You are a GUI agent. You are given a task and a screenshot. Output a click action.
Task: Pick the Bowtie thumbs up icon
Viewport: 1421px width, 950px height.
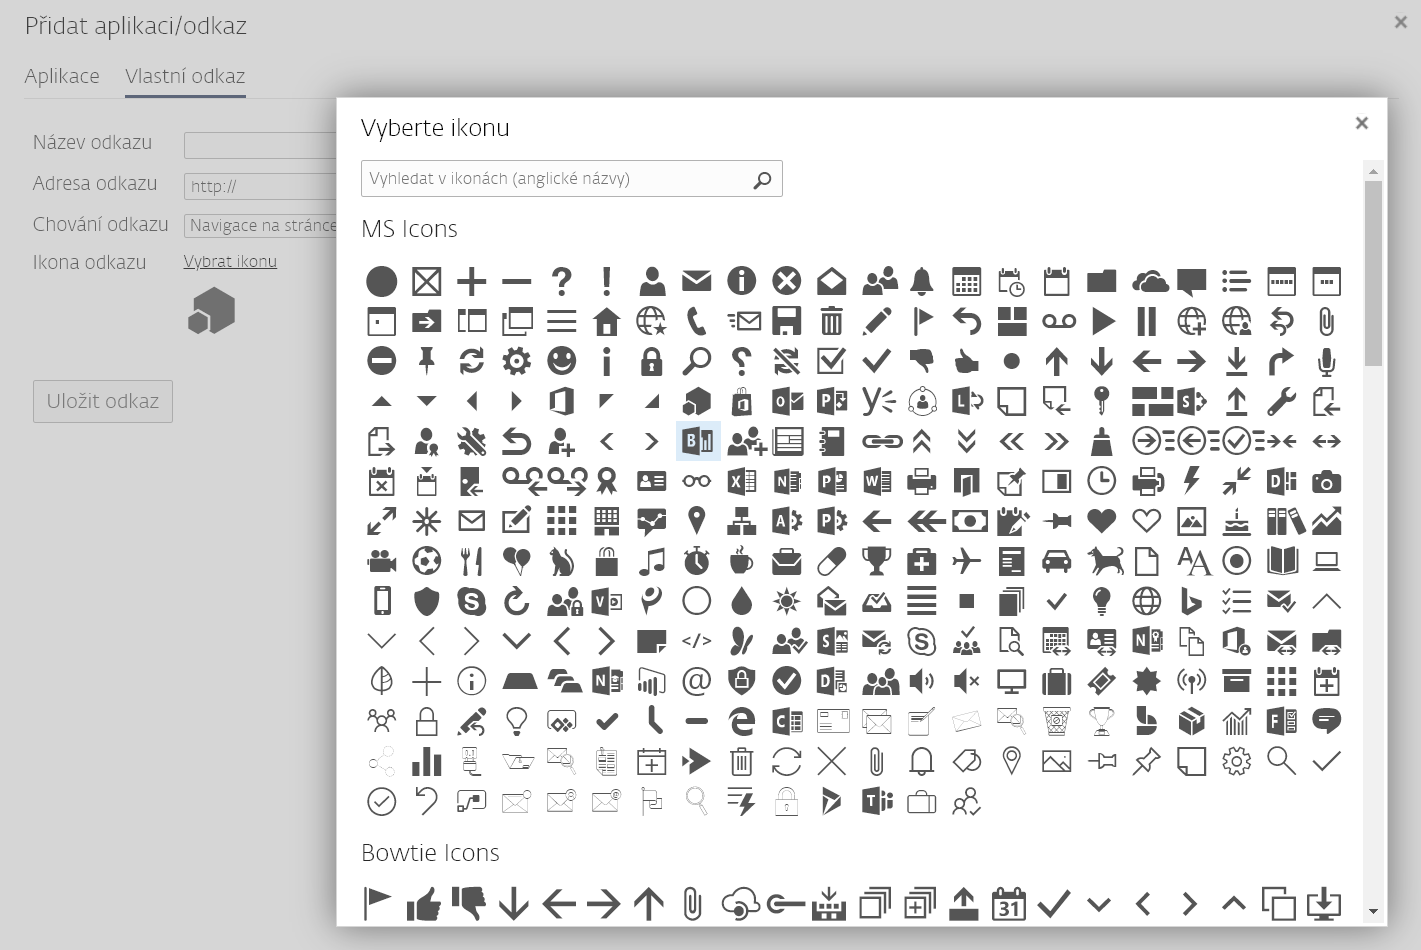click(x=424, y=904)
